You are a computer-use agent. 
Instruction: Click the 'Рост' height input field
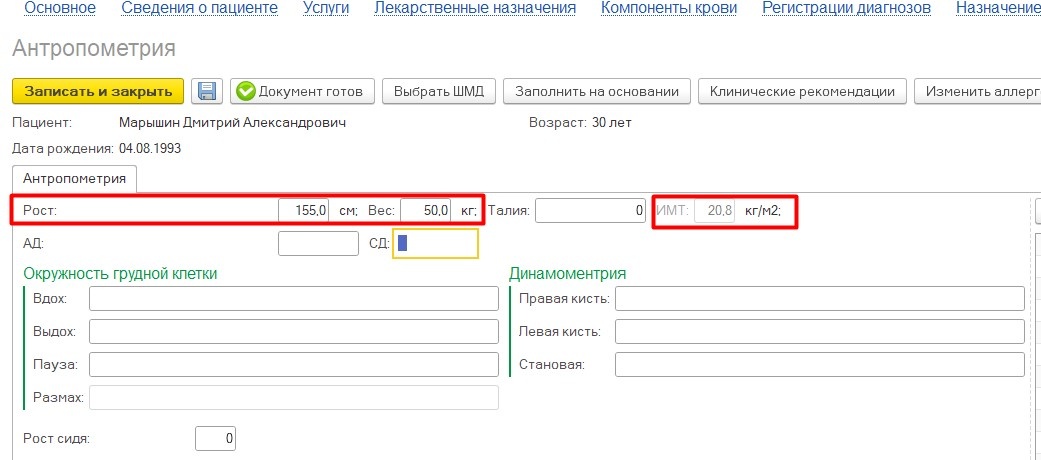tap(303, 211)
